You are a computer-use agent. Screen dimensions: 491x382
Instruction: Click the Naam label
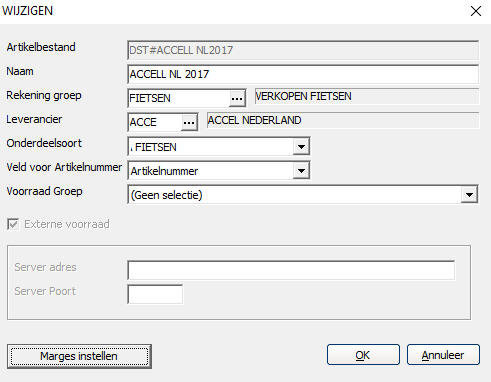click(x=20, y=71)
